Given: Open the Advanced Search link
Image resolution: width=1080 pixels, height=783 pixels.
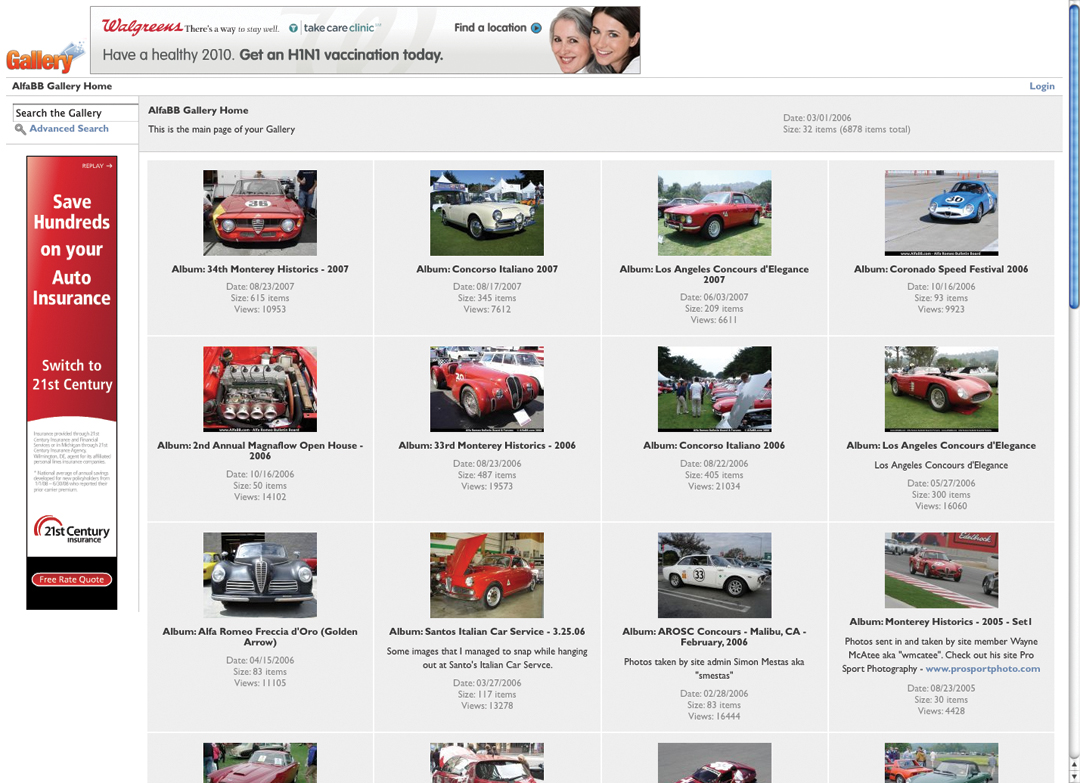Looking at the screenshot, I should [x=68, y=129].
